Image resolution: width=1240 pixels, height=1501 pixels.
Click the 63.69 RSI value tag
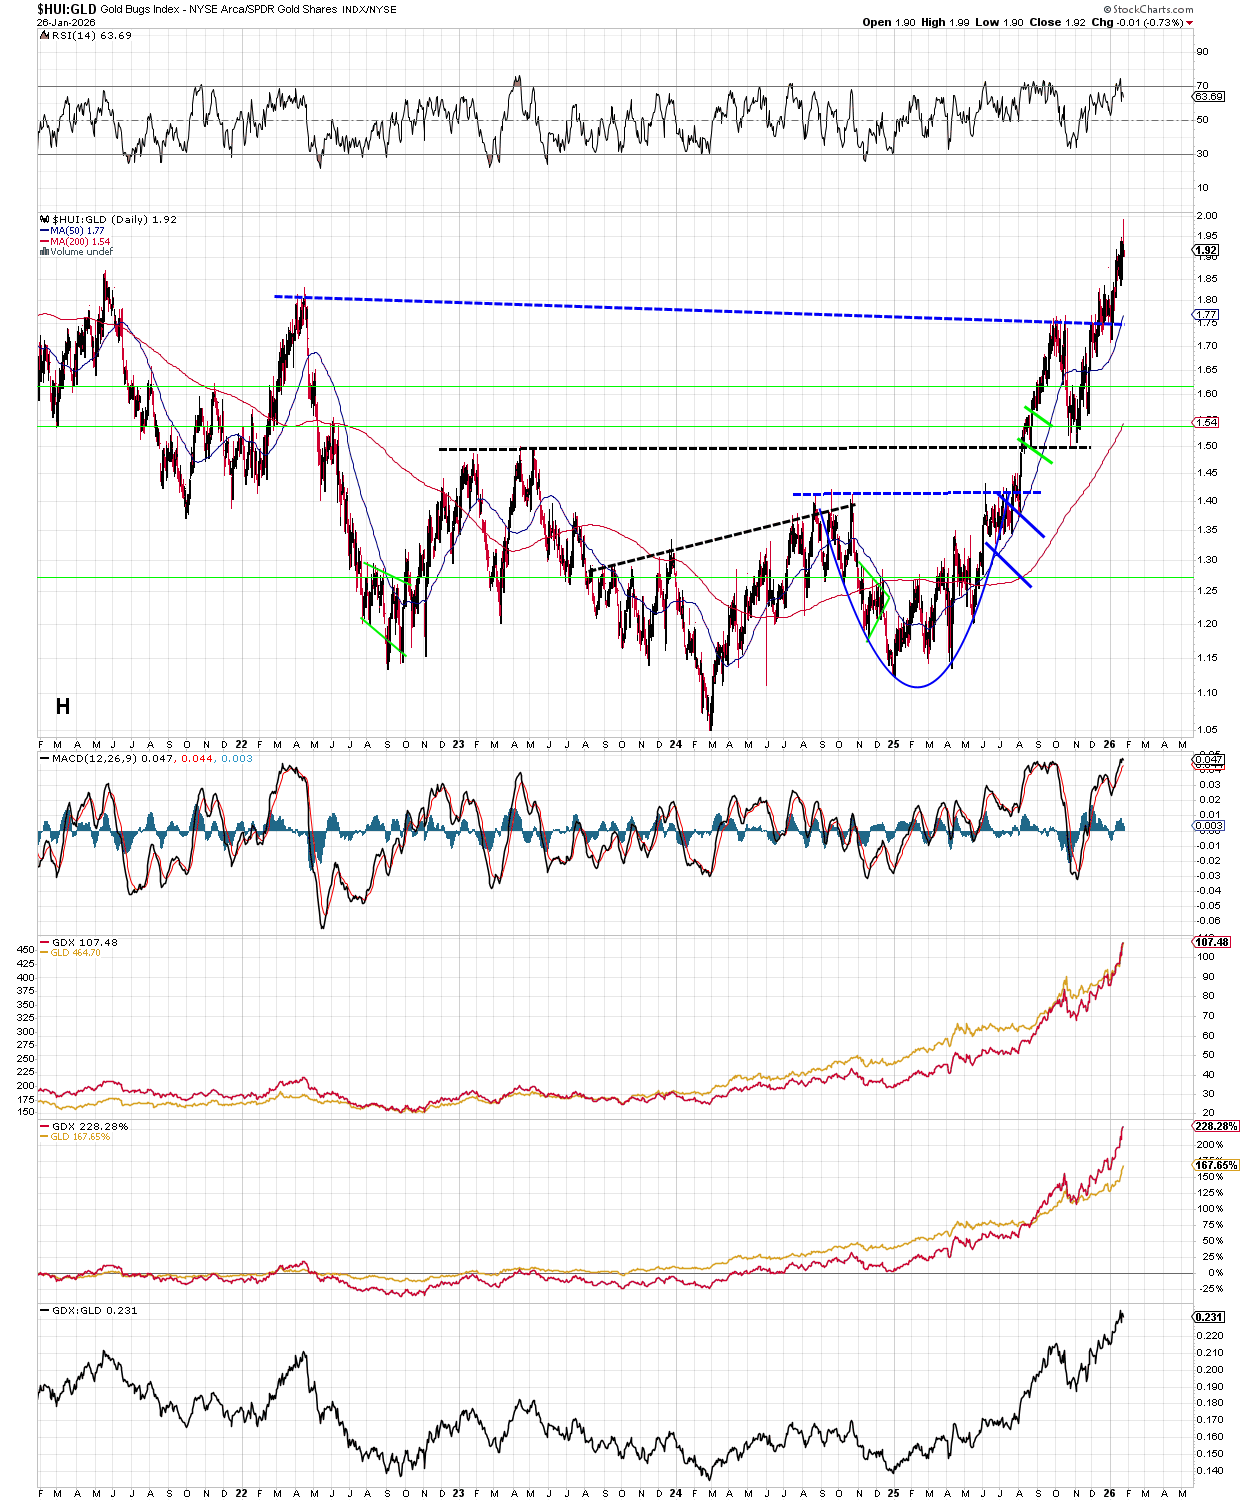point(1208,97)
